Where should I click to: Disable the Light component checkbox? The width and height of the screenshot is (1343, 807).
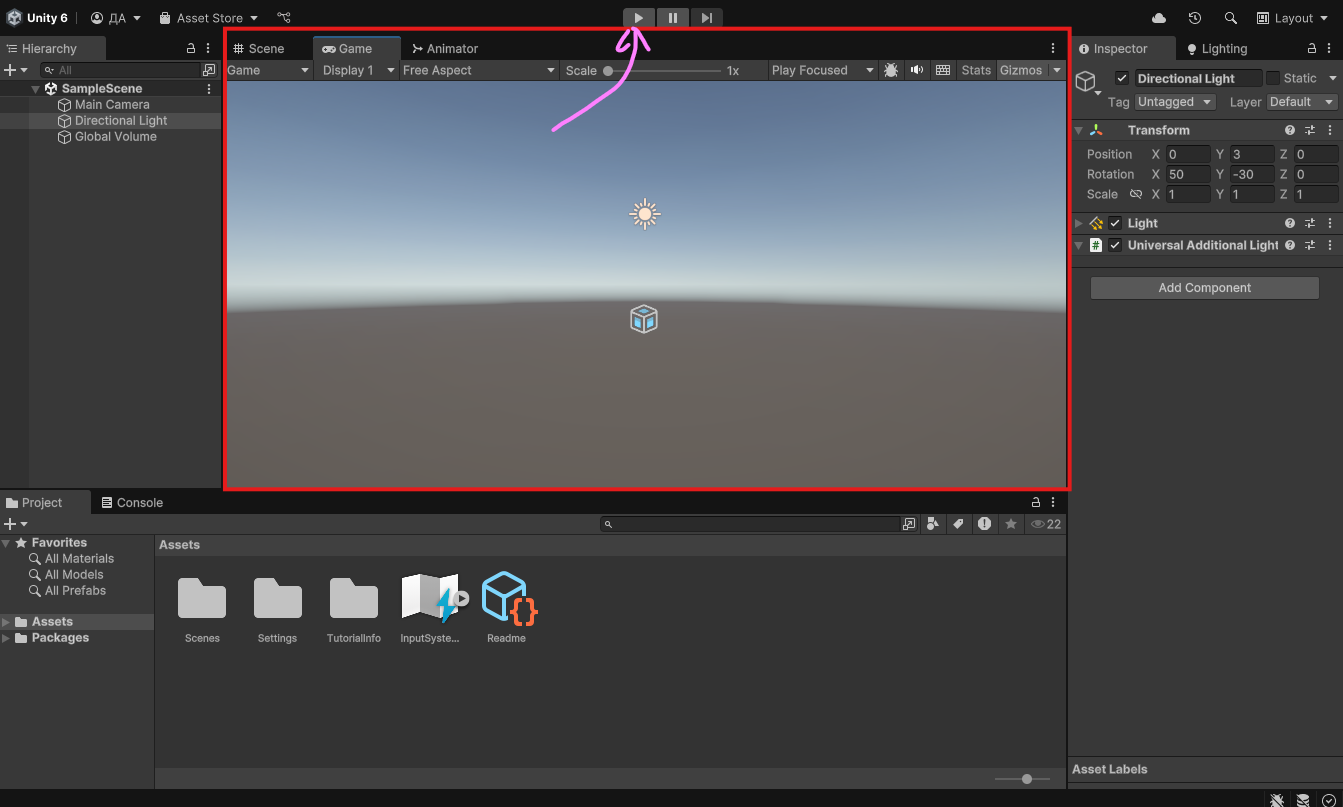[x=1115, y=223]
